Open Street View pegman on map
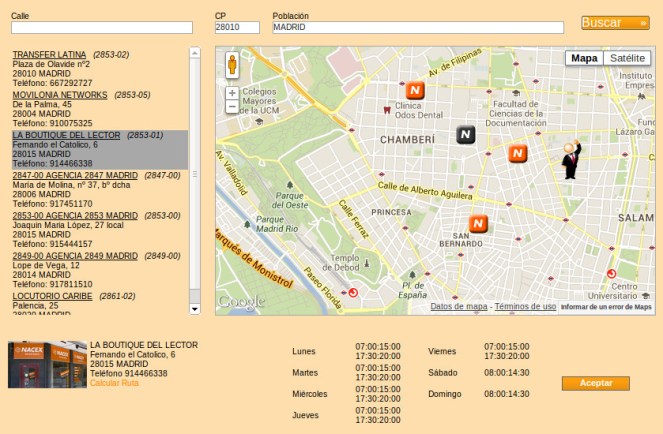This screenshot has width=663, height=434. pos(232,65)
